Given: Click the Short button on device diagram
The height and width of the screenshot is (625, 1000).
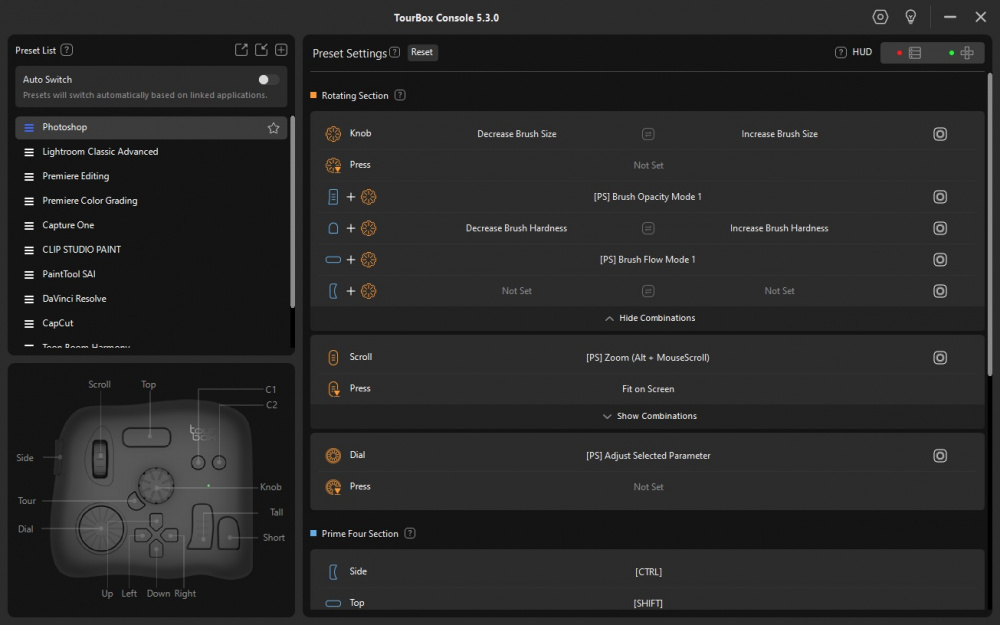Looking at the screenshot, I should click(x=229, y=533).
